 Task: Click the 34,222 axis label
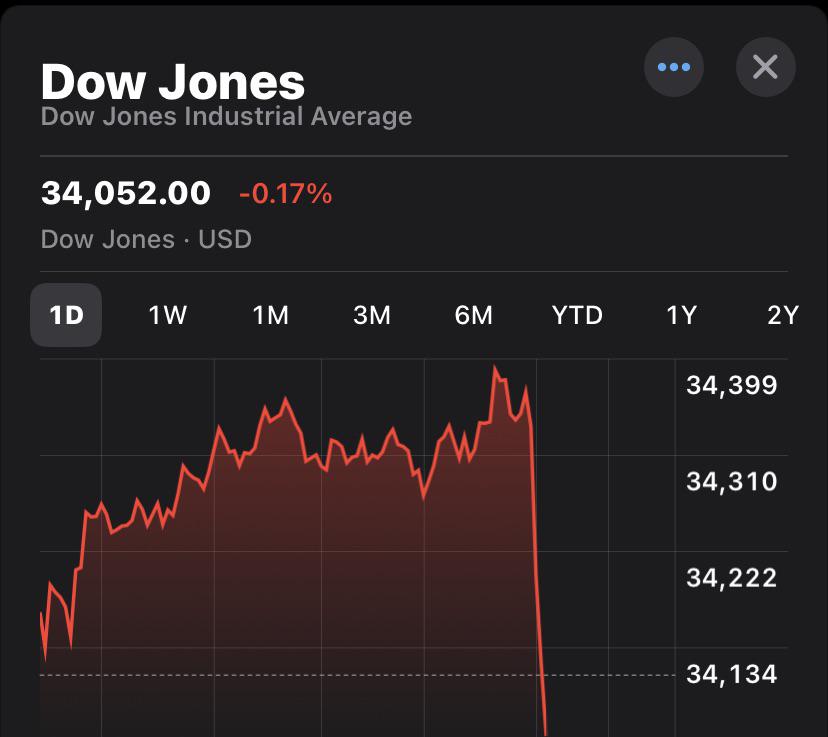click(731, 578)
